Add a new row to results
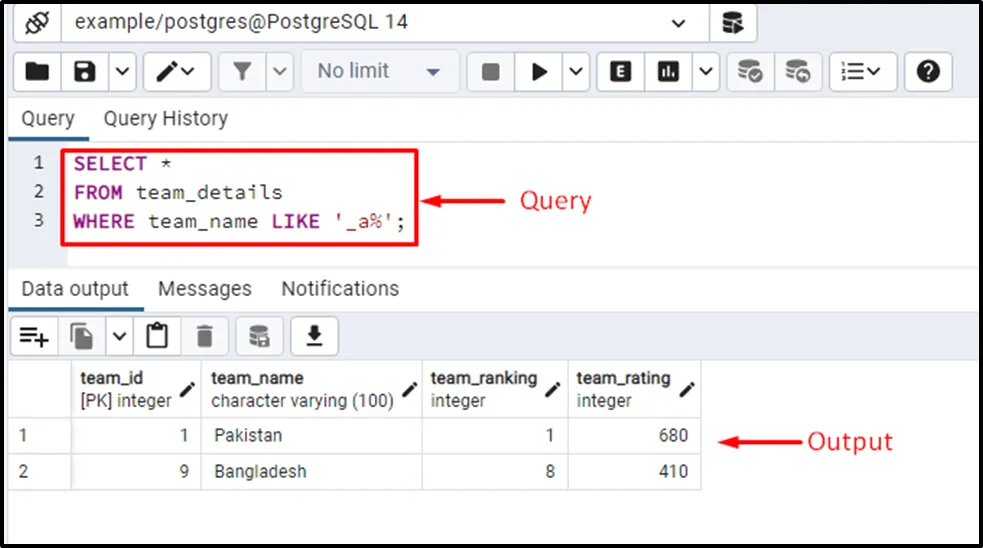 coord(34,337)
